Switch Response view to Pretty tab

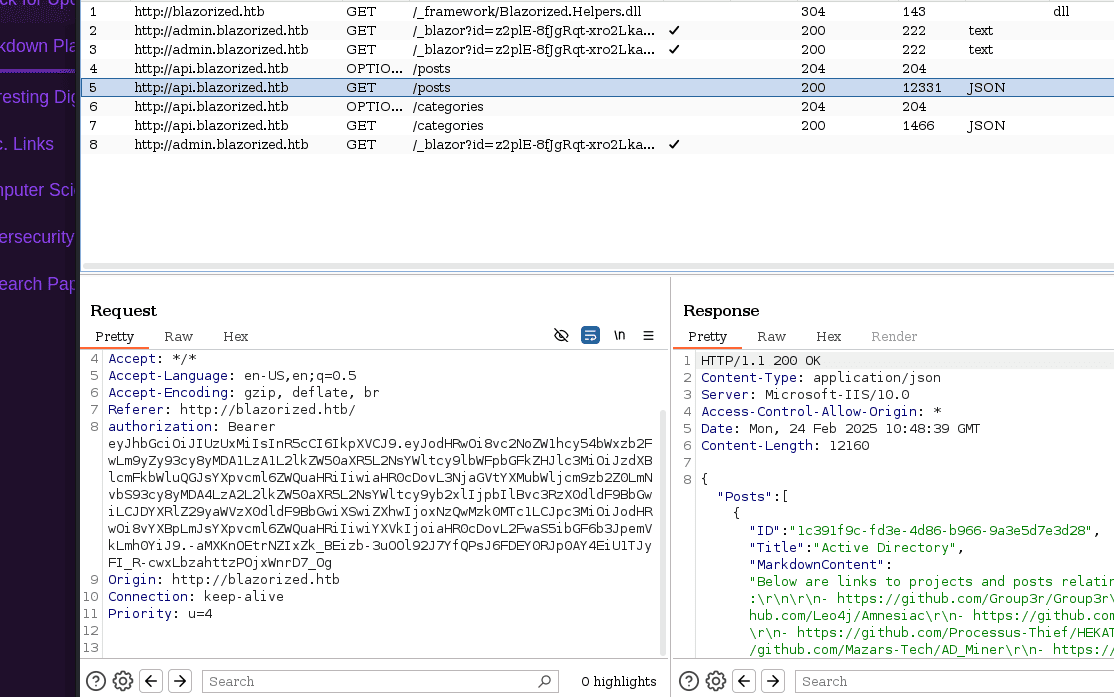708,337
